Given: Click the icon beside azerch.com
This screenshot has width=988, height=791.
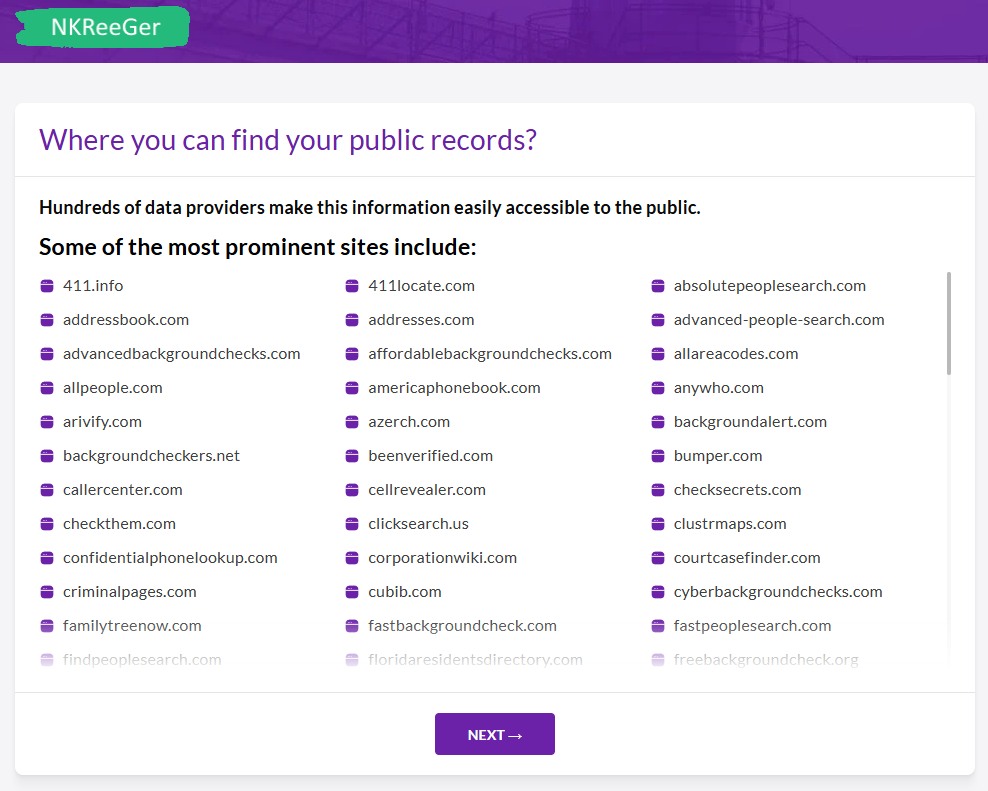Looking at the screenshot, I should click(x=352, y=422).
